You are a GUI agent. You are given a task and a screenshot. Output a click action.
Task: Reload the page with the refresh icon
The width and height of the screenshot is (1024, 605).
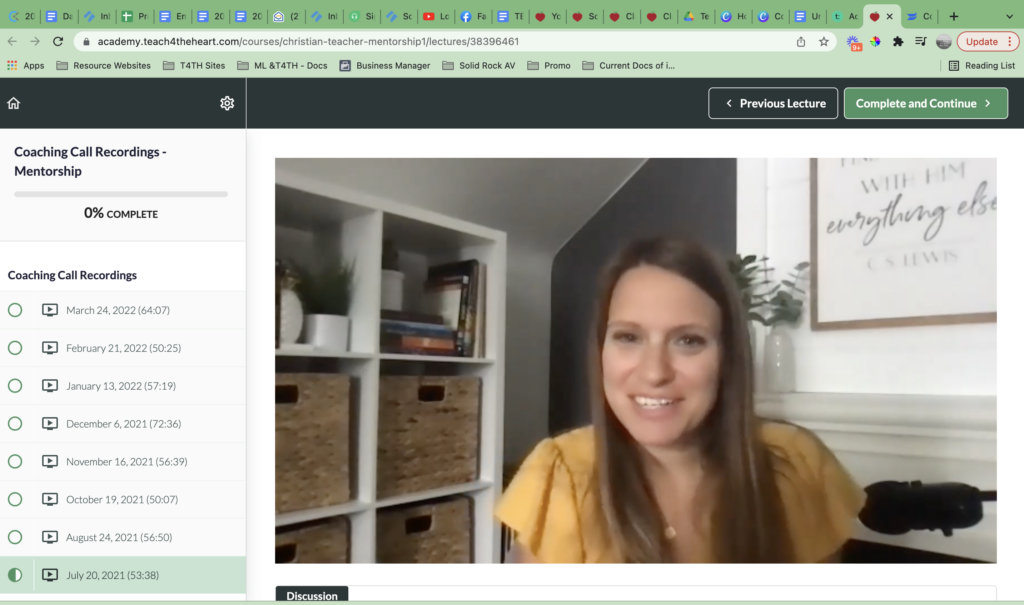58,41
